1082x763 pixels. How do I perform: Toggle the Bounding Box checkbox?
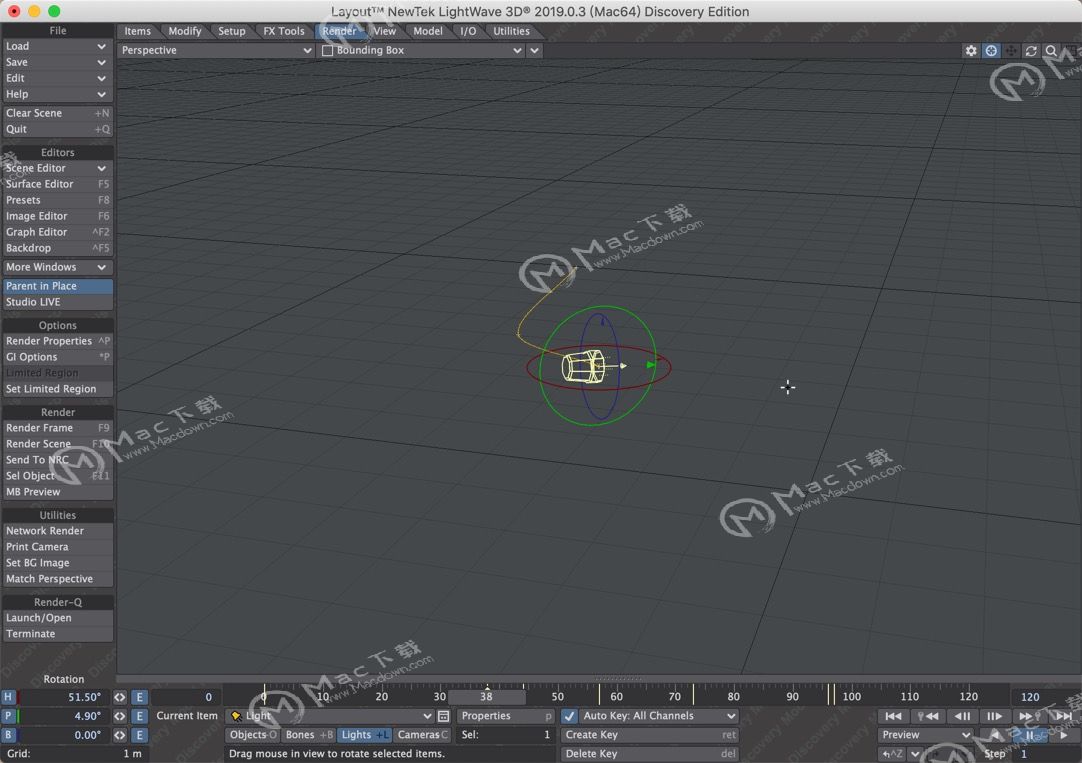tap(328, 50)
